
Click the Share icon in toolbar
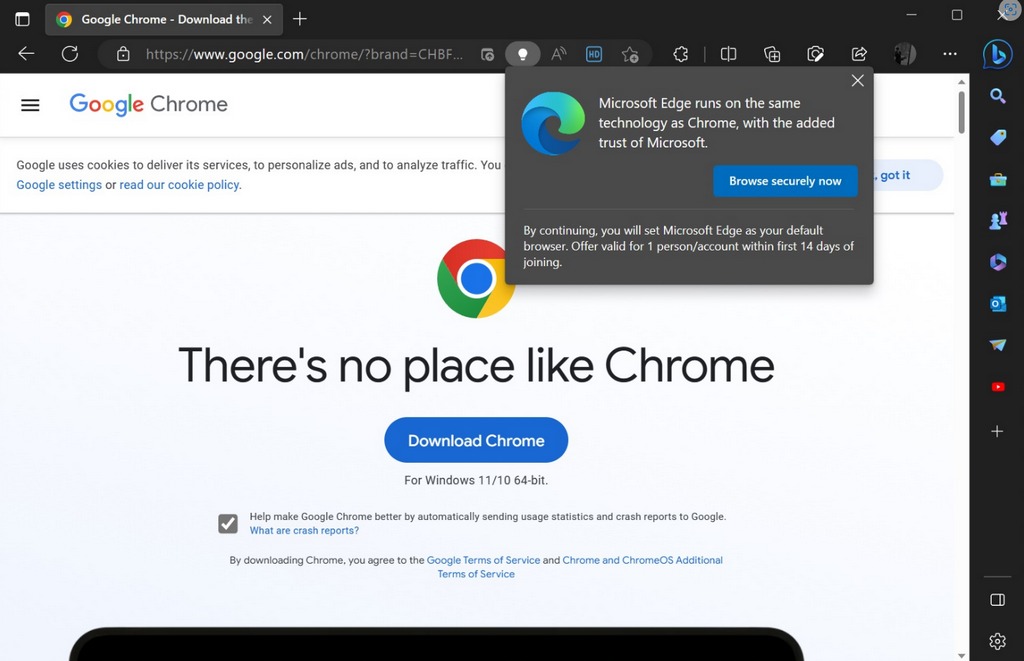(x=859, y=54)
